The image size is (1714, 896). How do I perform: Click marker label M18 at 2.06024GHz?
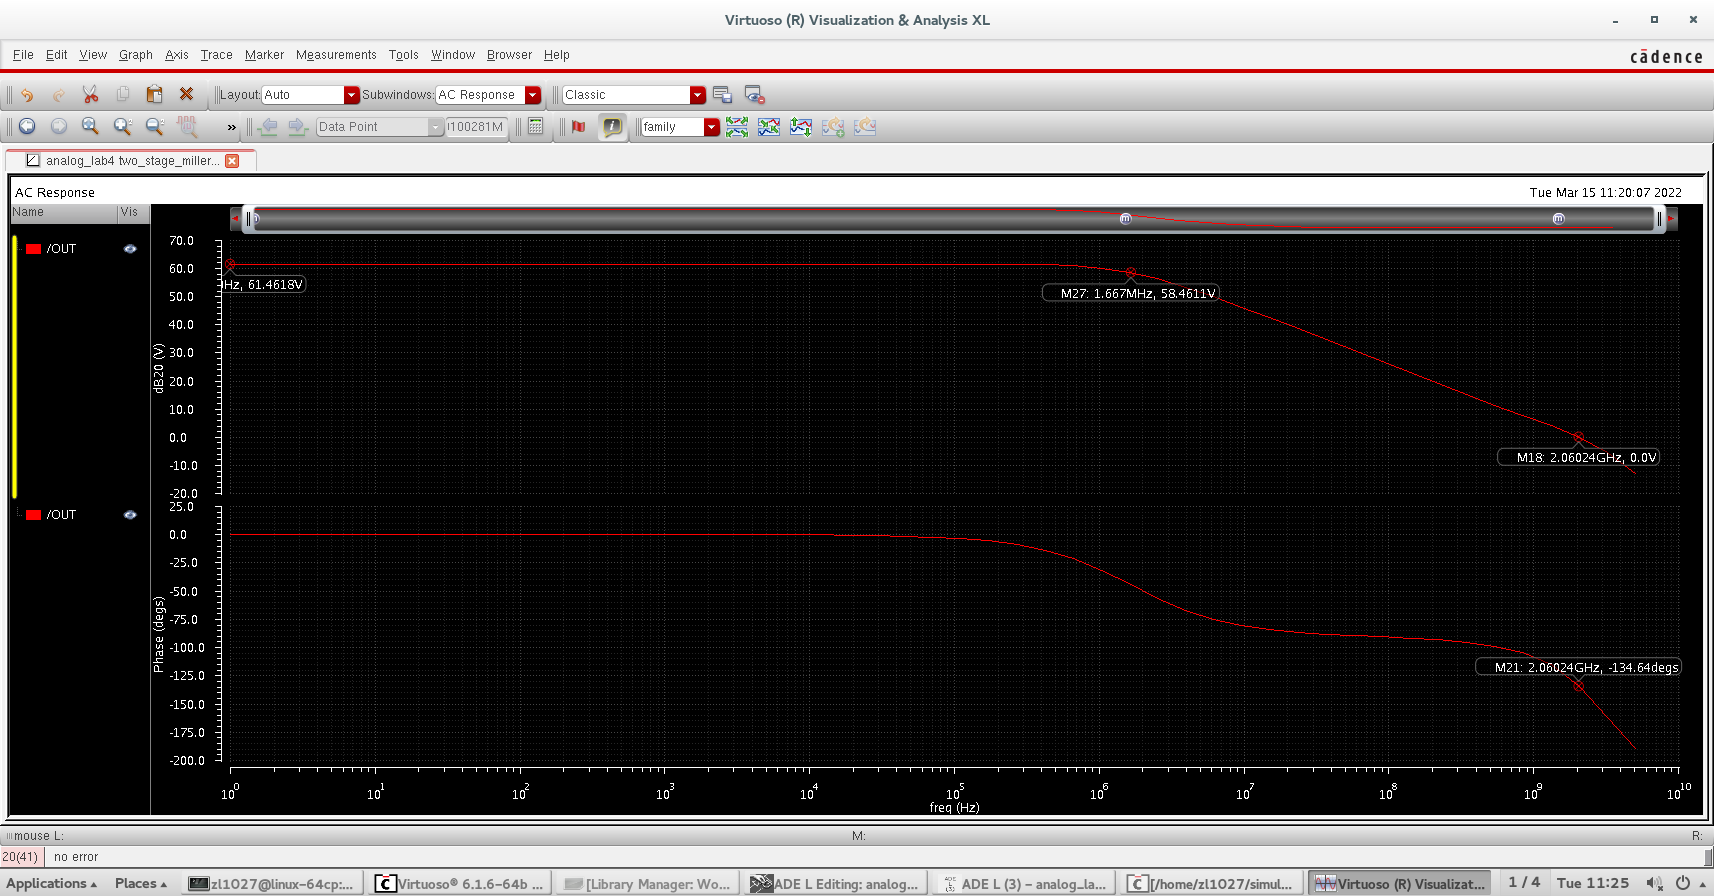point(1578,457)
